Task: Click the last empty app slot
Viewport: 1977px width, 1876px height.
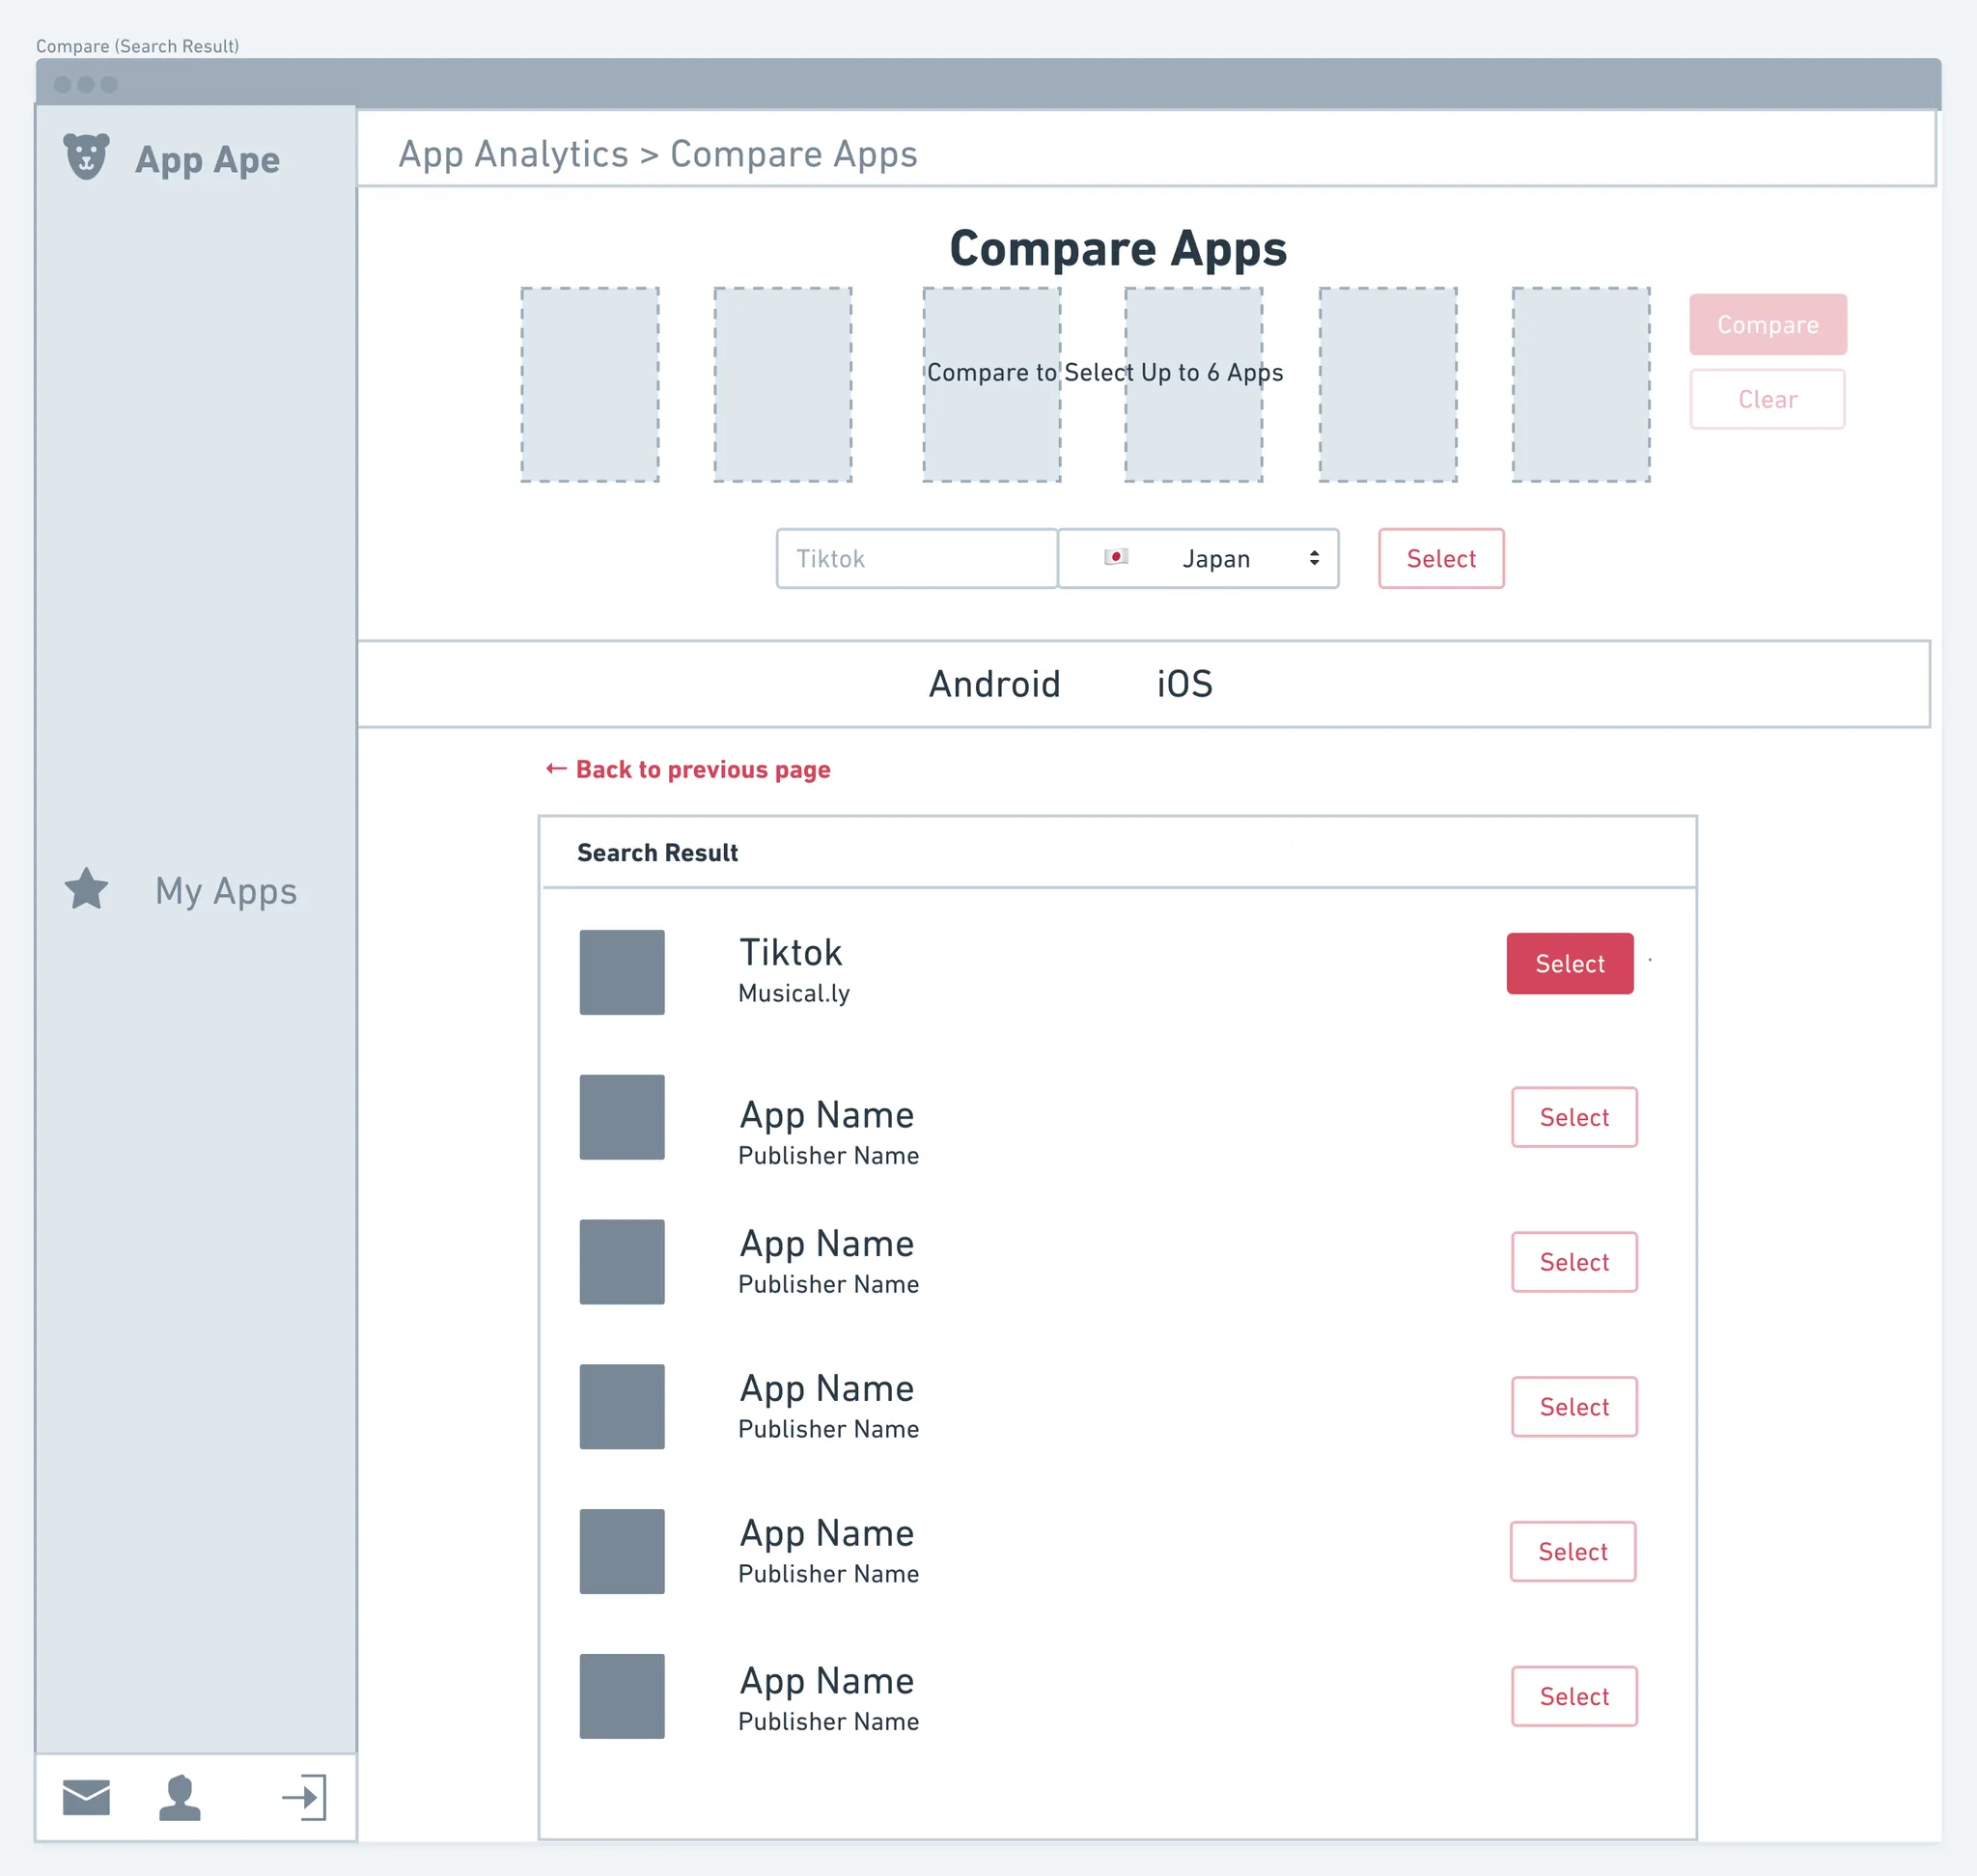Action: pos(1580,385)
